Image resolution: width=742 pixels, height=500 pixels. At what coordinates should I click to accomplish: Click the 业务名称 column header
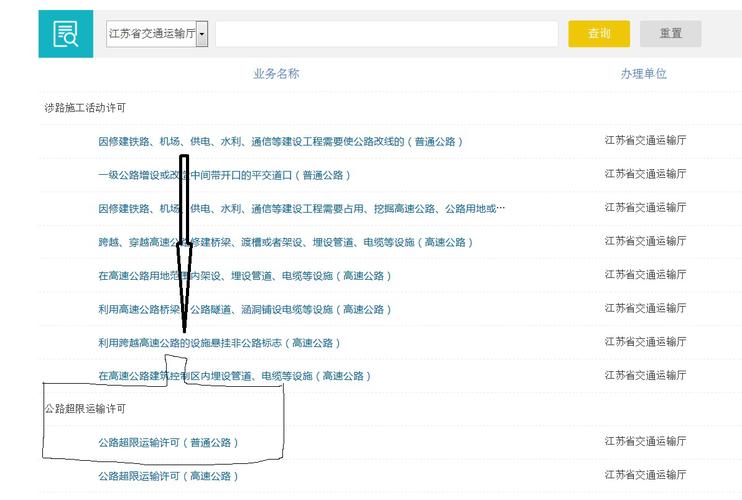[276, 74]
